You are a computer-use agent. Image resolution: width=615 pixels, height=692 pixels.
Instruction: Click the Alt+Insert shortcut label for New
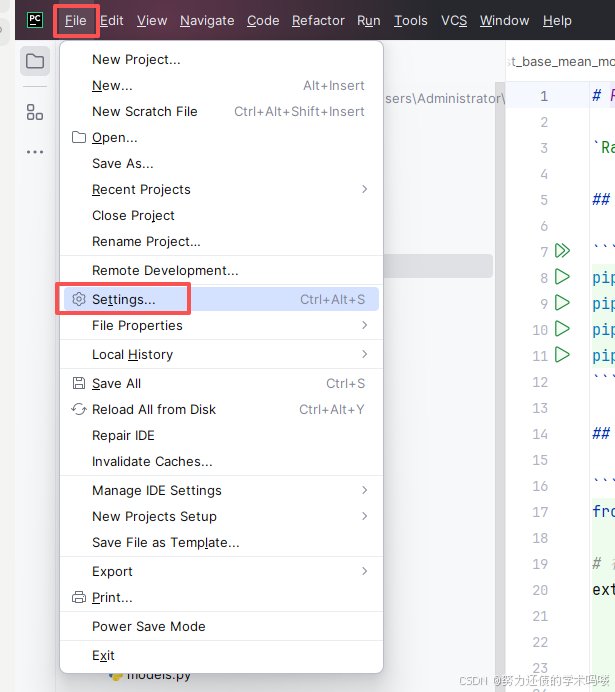coord(334,86)
